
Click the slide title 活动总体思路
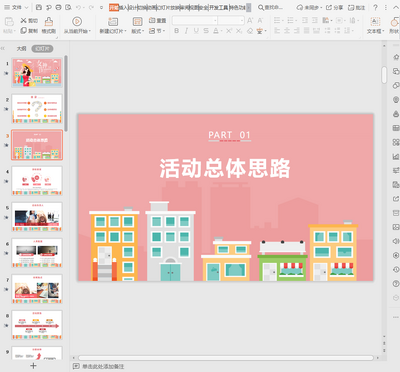tap(225, 168)
